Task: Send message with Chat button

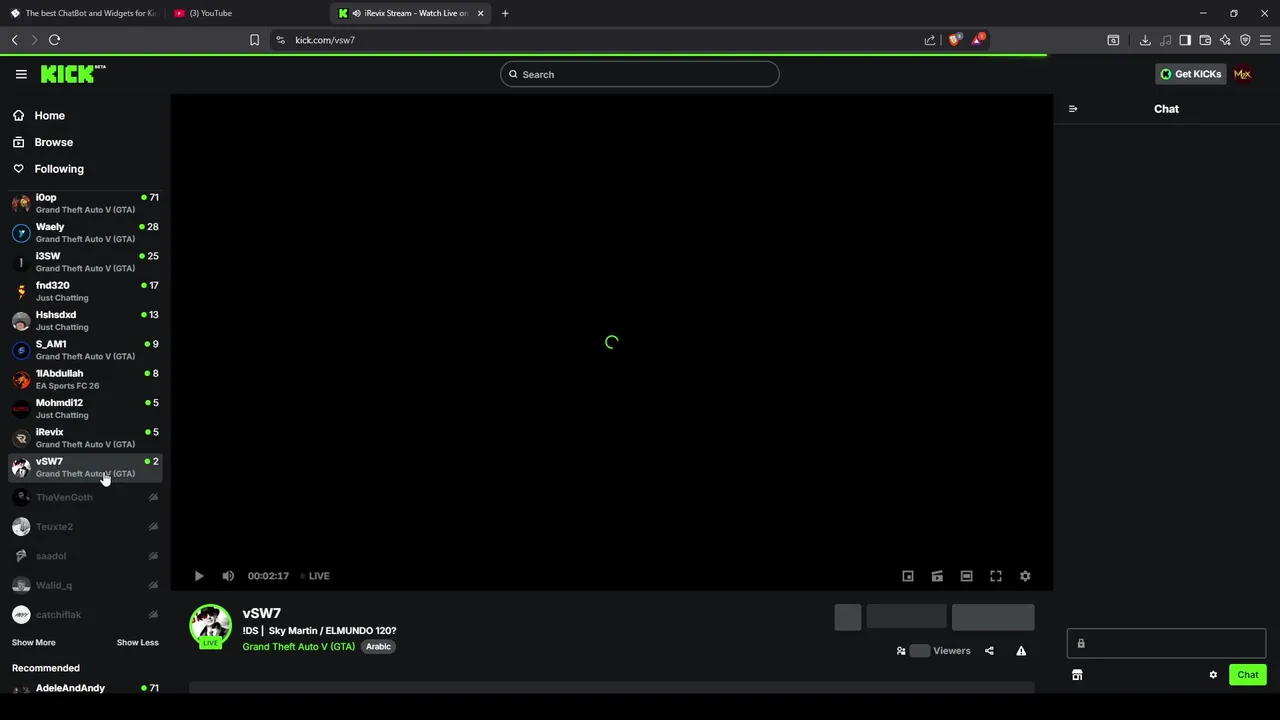Action: click(x=1247, y=675)
